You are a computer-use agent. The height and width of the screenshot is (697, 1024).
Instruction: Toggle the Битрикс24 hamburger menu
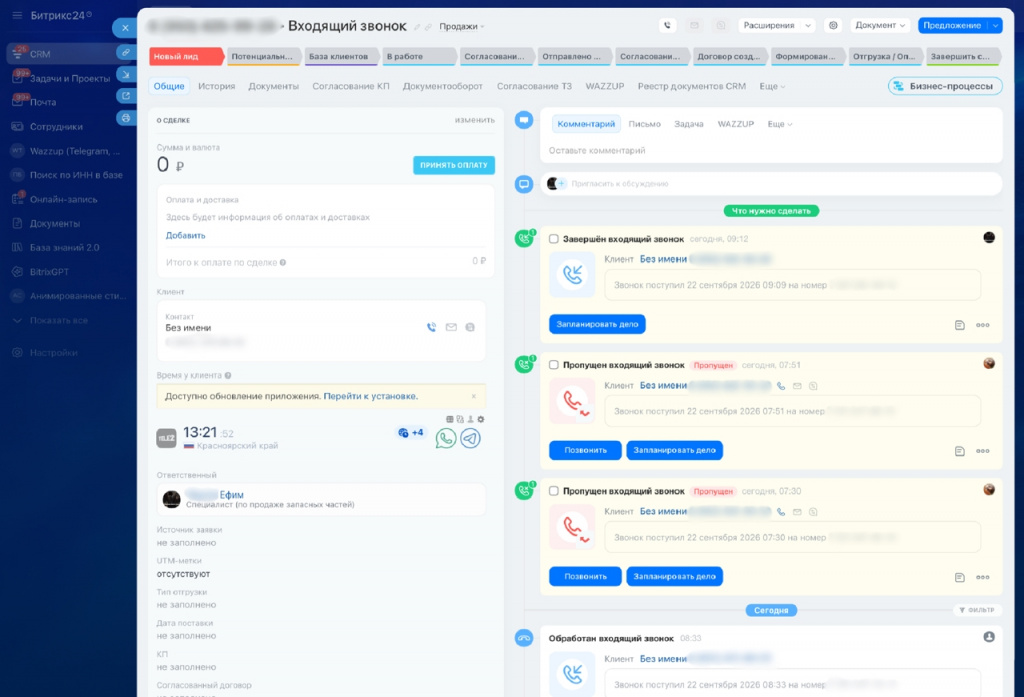(17, 15)
